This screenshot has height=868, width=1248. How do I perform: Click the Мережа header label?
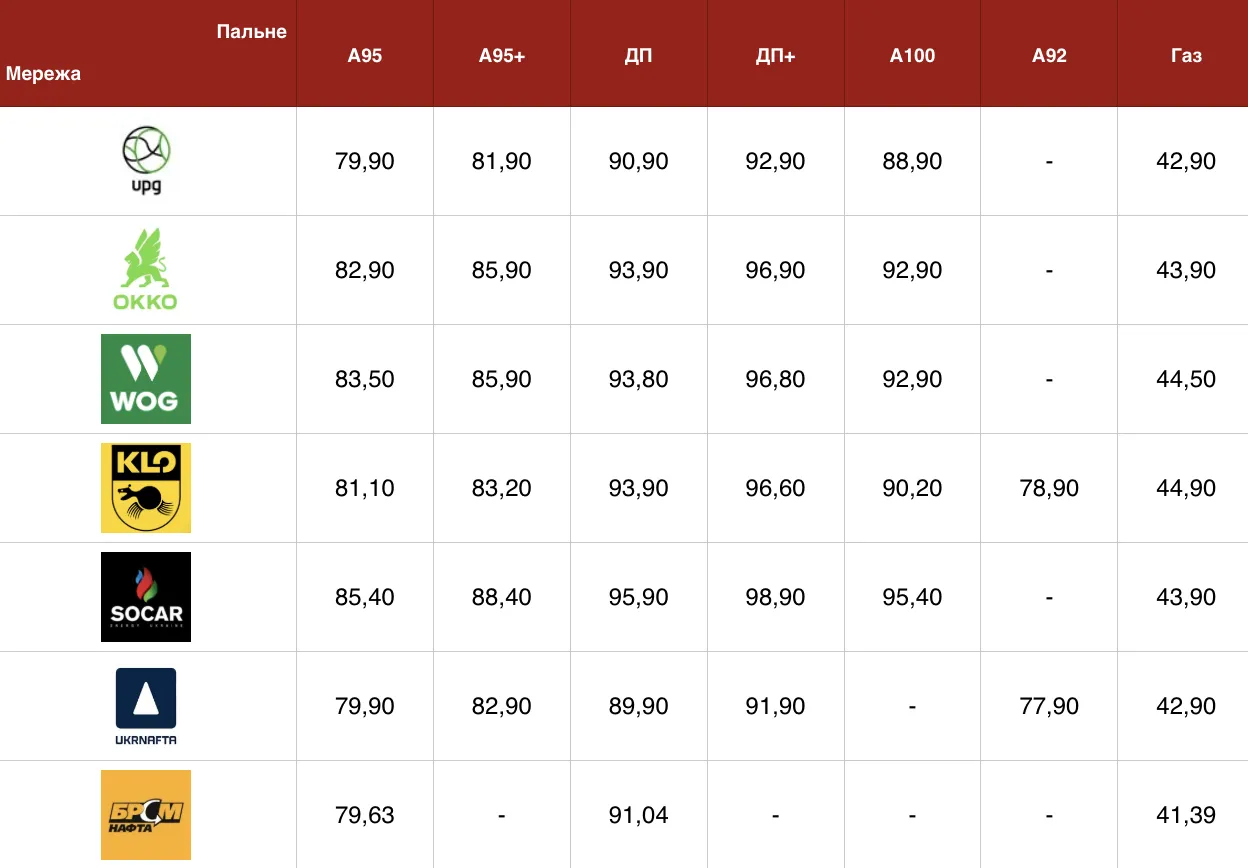tap(44, 73)
